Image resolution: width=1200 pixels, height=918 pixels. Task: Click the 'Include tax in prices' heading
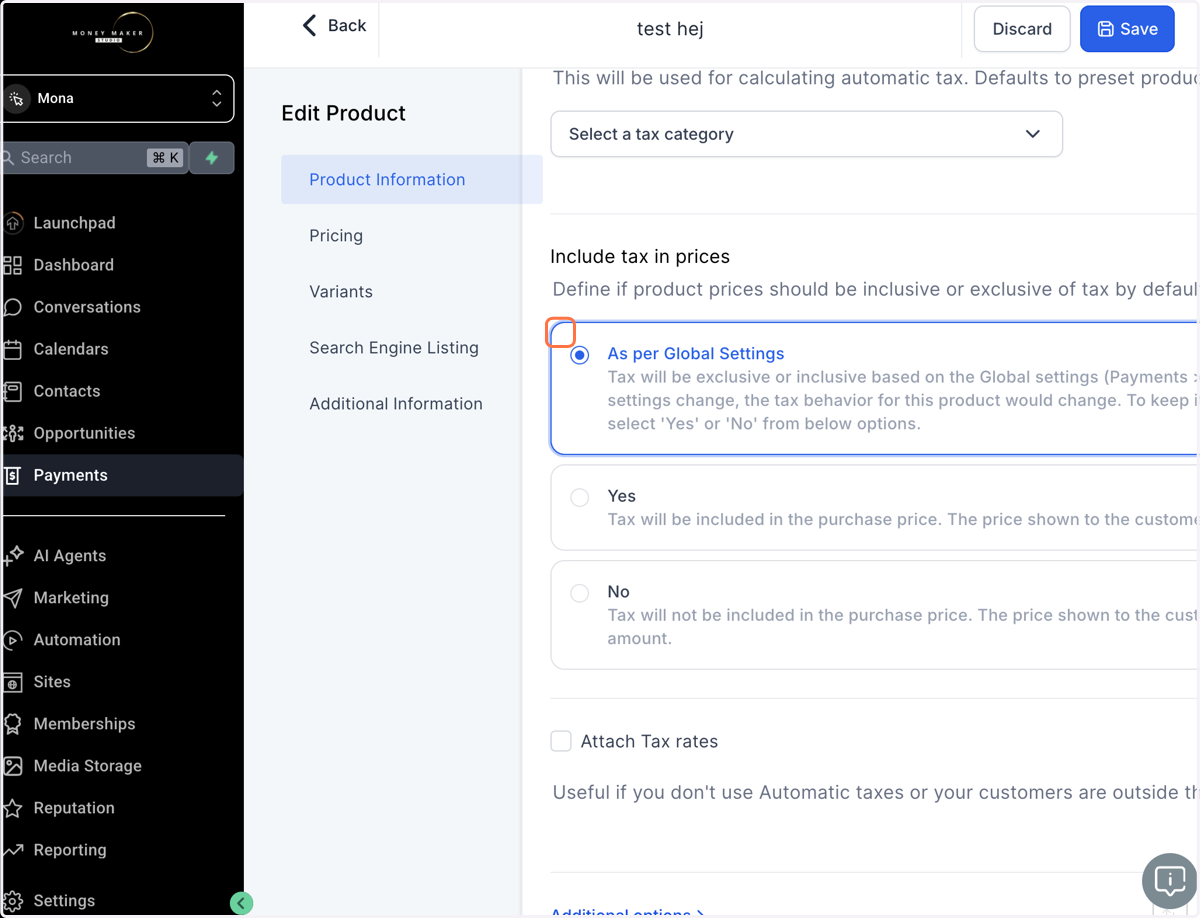click(x=640, y=257)
